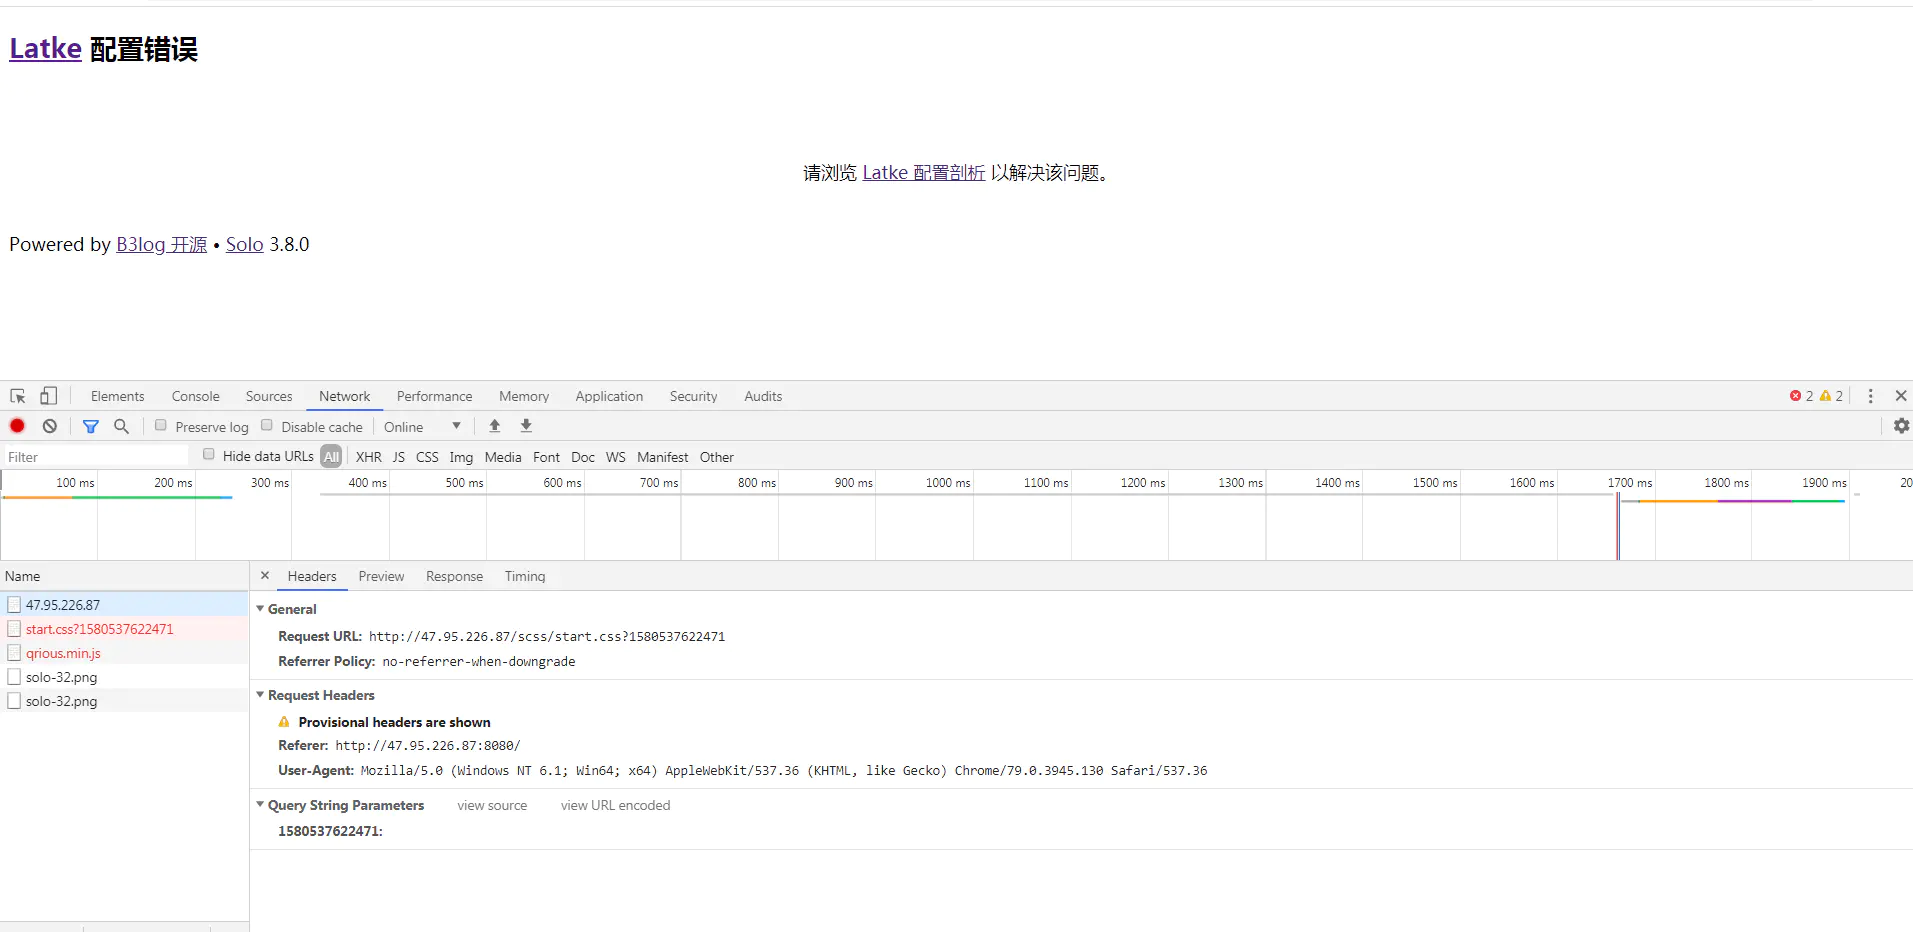Open DevTools three-dot customize menu
This screenshot has height=932, width=1913.
click(x=1870, y=396)
